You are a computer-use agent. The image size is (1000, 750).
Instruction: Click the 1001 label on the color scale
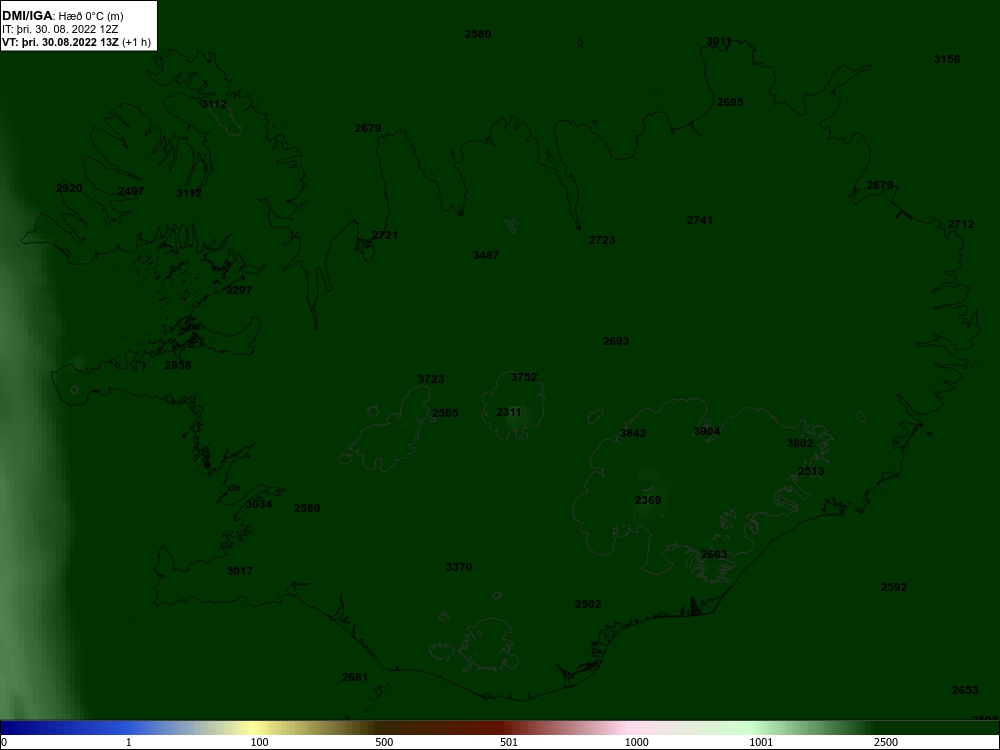[761, 742]
